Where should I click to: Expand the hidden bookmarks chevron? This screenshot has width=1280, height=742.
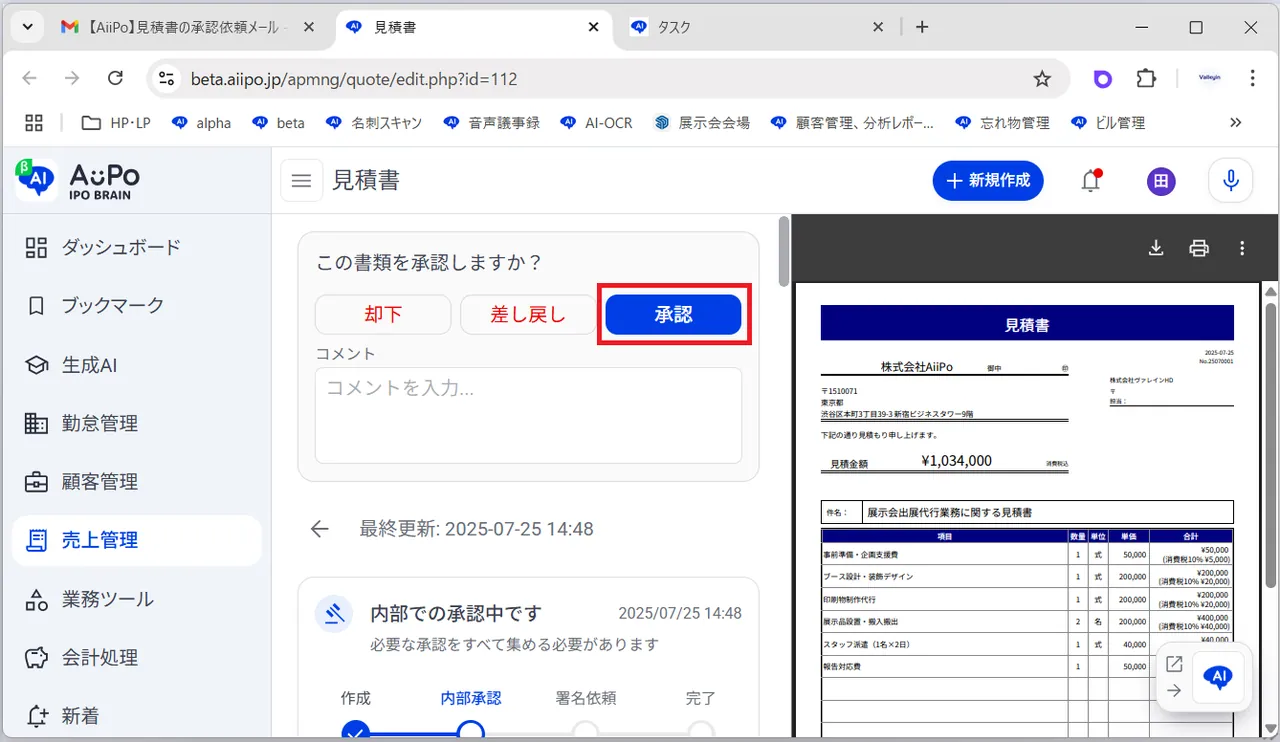coord(1236,123)
